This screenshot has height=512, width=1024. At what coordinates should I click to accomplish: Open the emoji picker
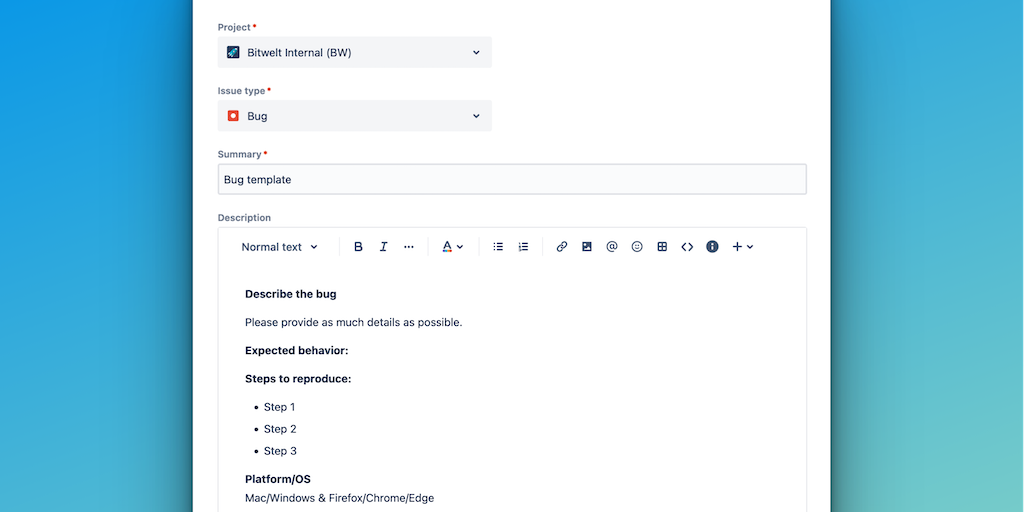(x=637, y=247)
